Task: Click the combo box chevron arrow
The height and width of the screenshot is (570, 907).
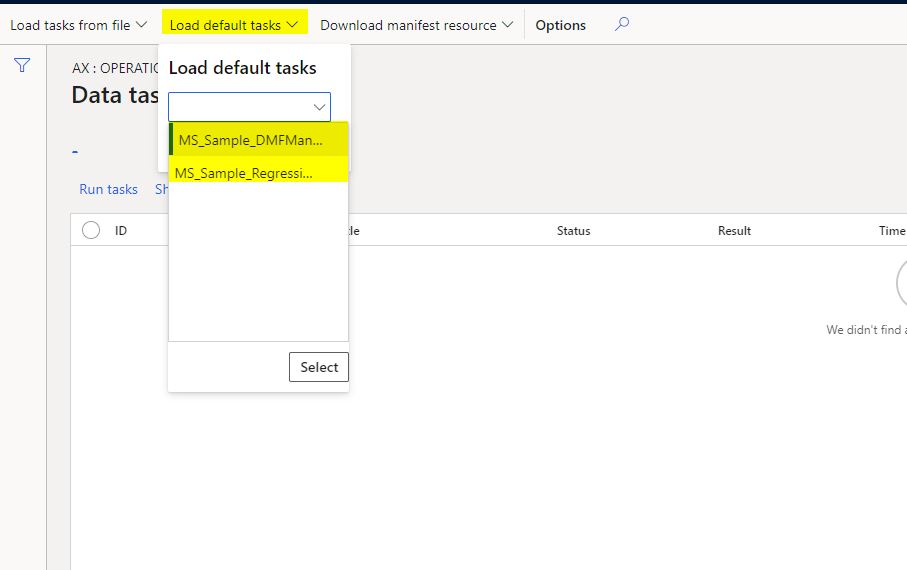Action: (319, 107)
